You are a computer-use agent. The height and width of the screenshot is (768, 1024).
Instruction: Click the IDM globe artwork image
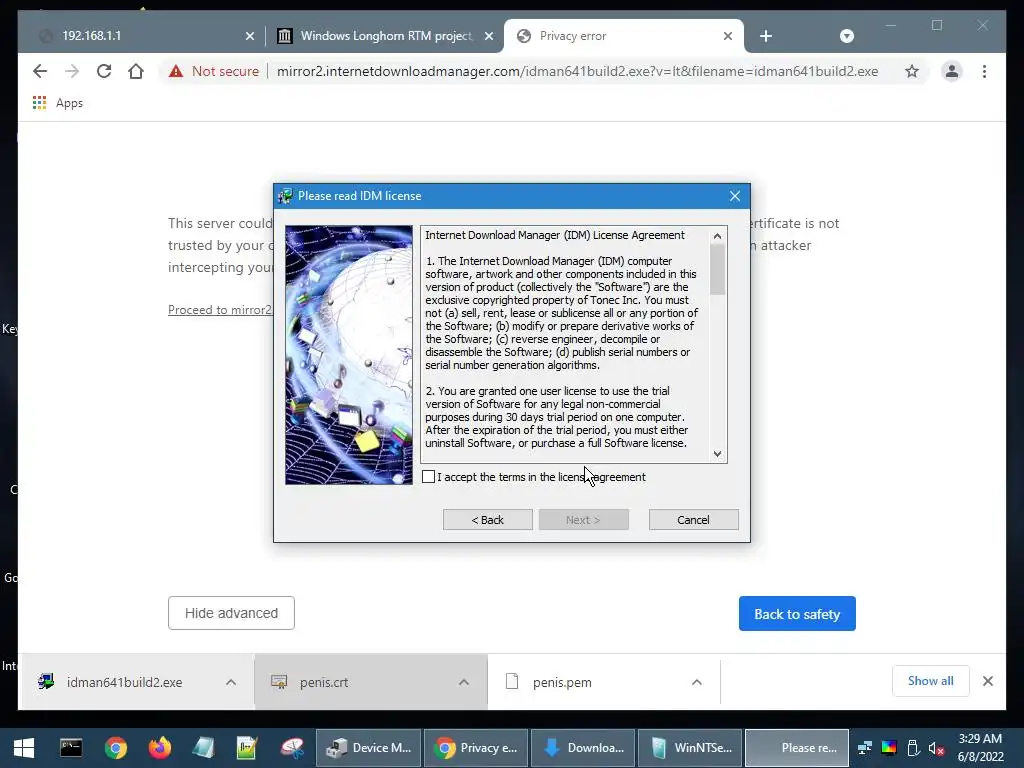(x=349, y=355)
